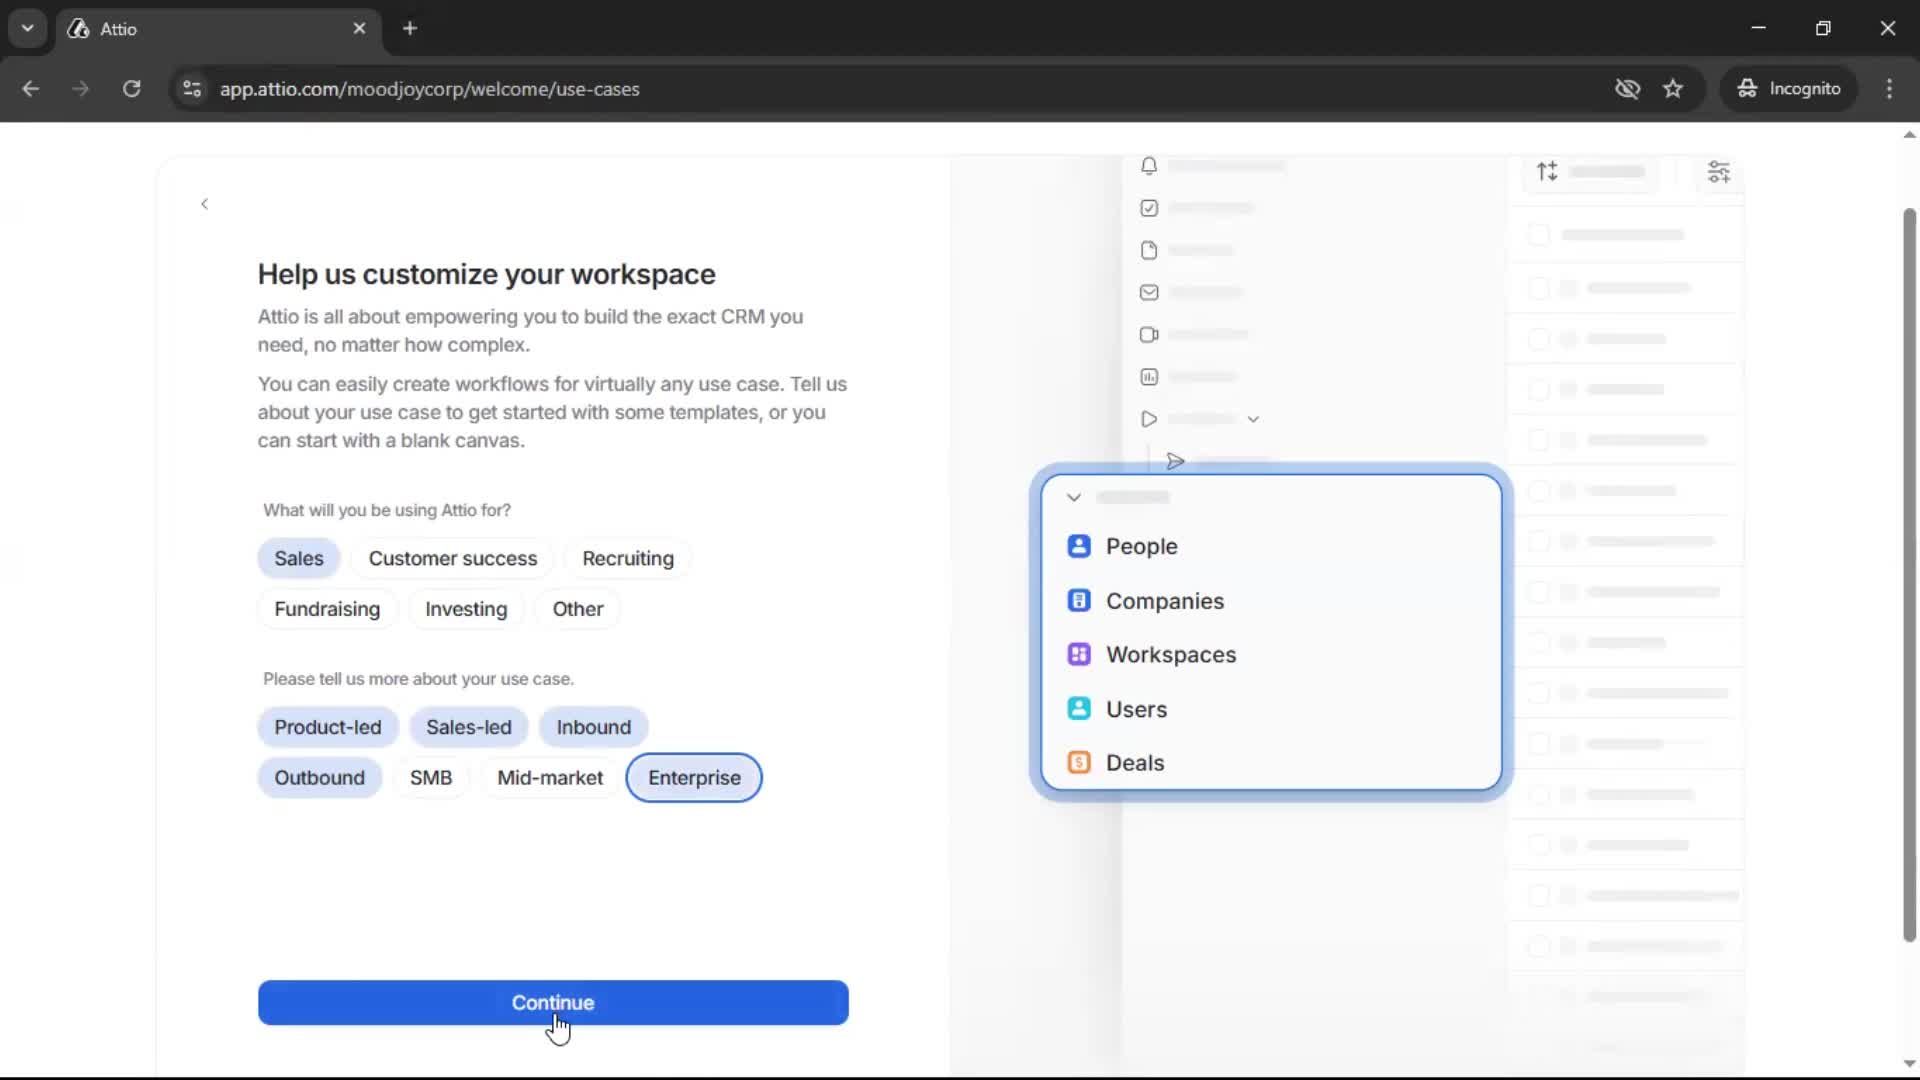Open Workspaces from the popup list
This screenshot has width=1920, height=1080.
pyautogui.click(x=1172, y=655)
